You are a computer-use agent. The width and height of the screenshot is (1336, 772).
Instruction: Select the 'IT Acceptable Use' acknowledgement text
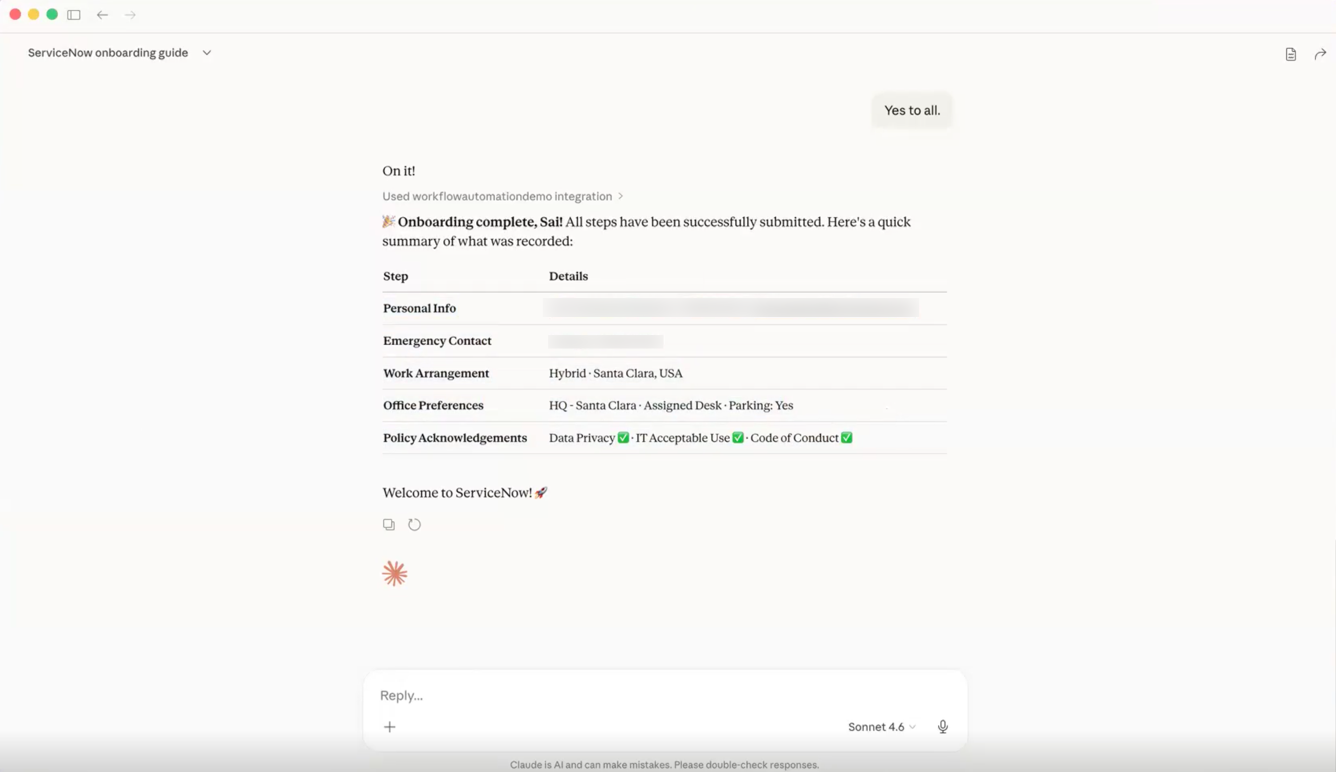683,438
